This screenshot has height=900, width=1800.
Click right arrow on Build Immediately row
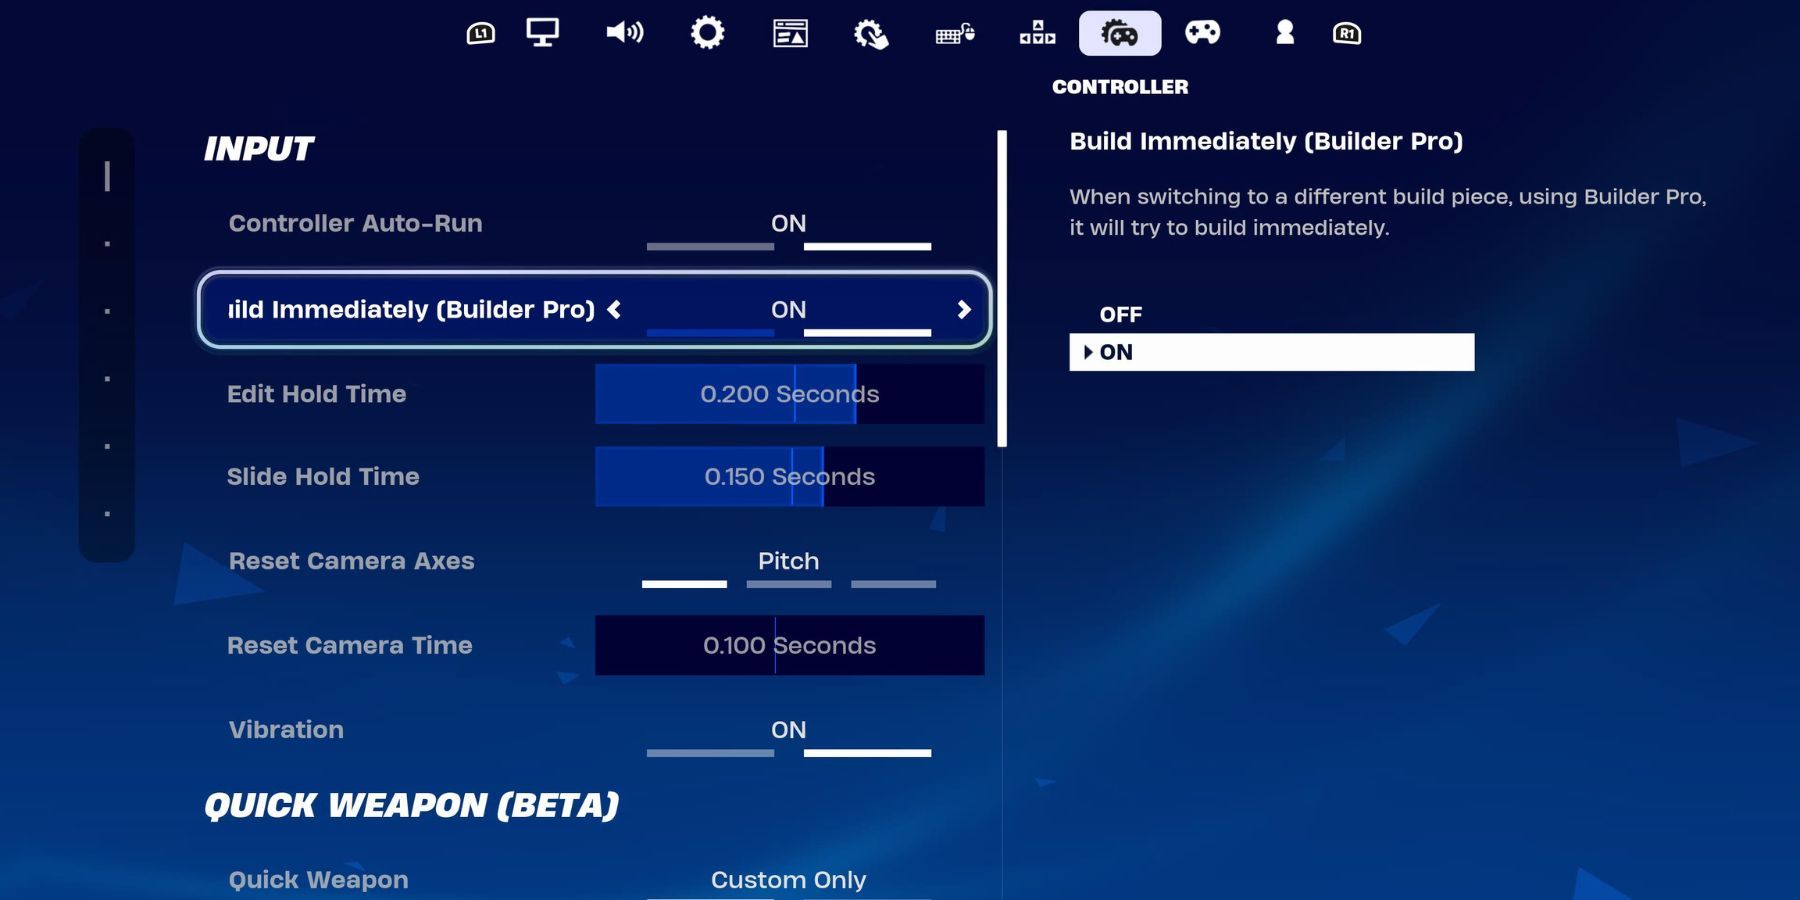964,310
